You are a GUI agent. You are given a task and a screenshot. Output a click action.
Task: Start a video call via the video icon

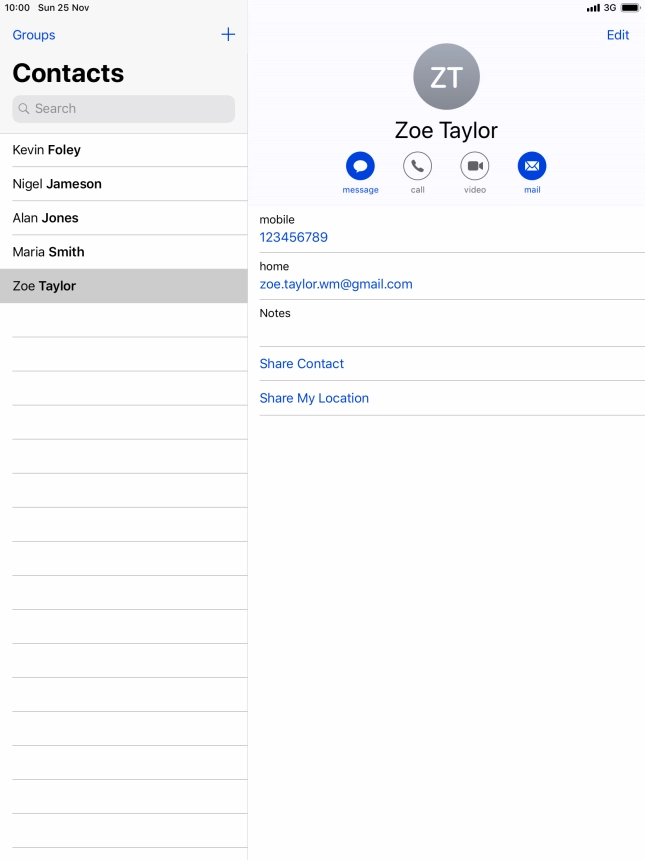click(x=475, y=166)
